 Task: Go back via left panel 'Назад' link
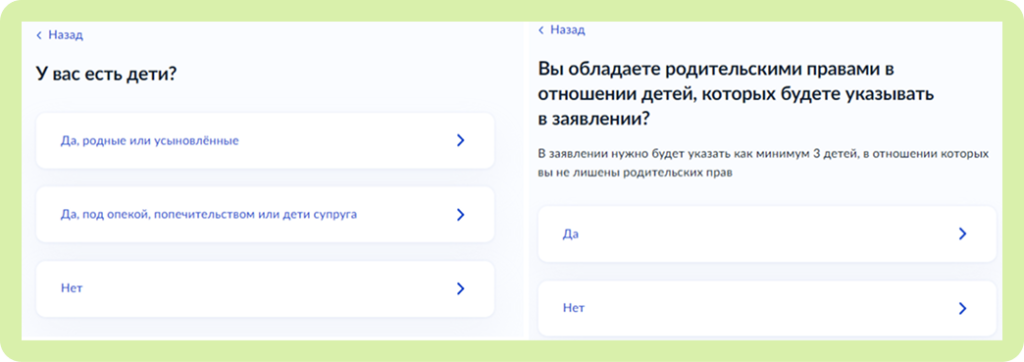click(x=59, y=35)
